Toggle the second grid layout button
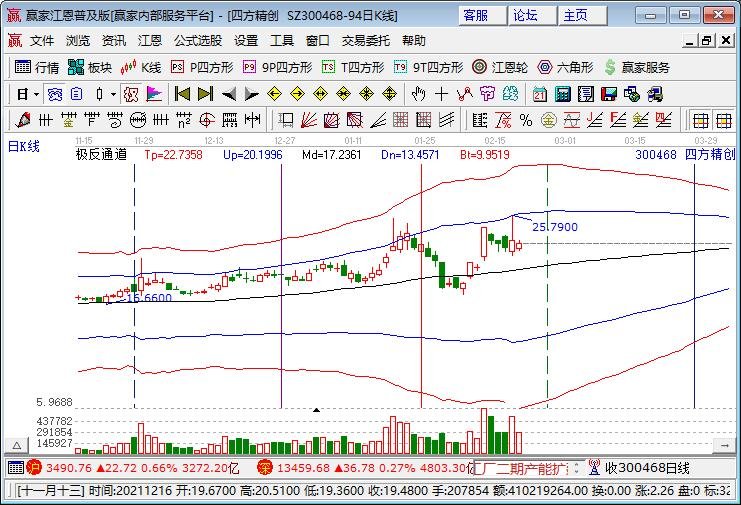The height and width of the screenshot is (505, 741). 724,120
